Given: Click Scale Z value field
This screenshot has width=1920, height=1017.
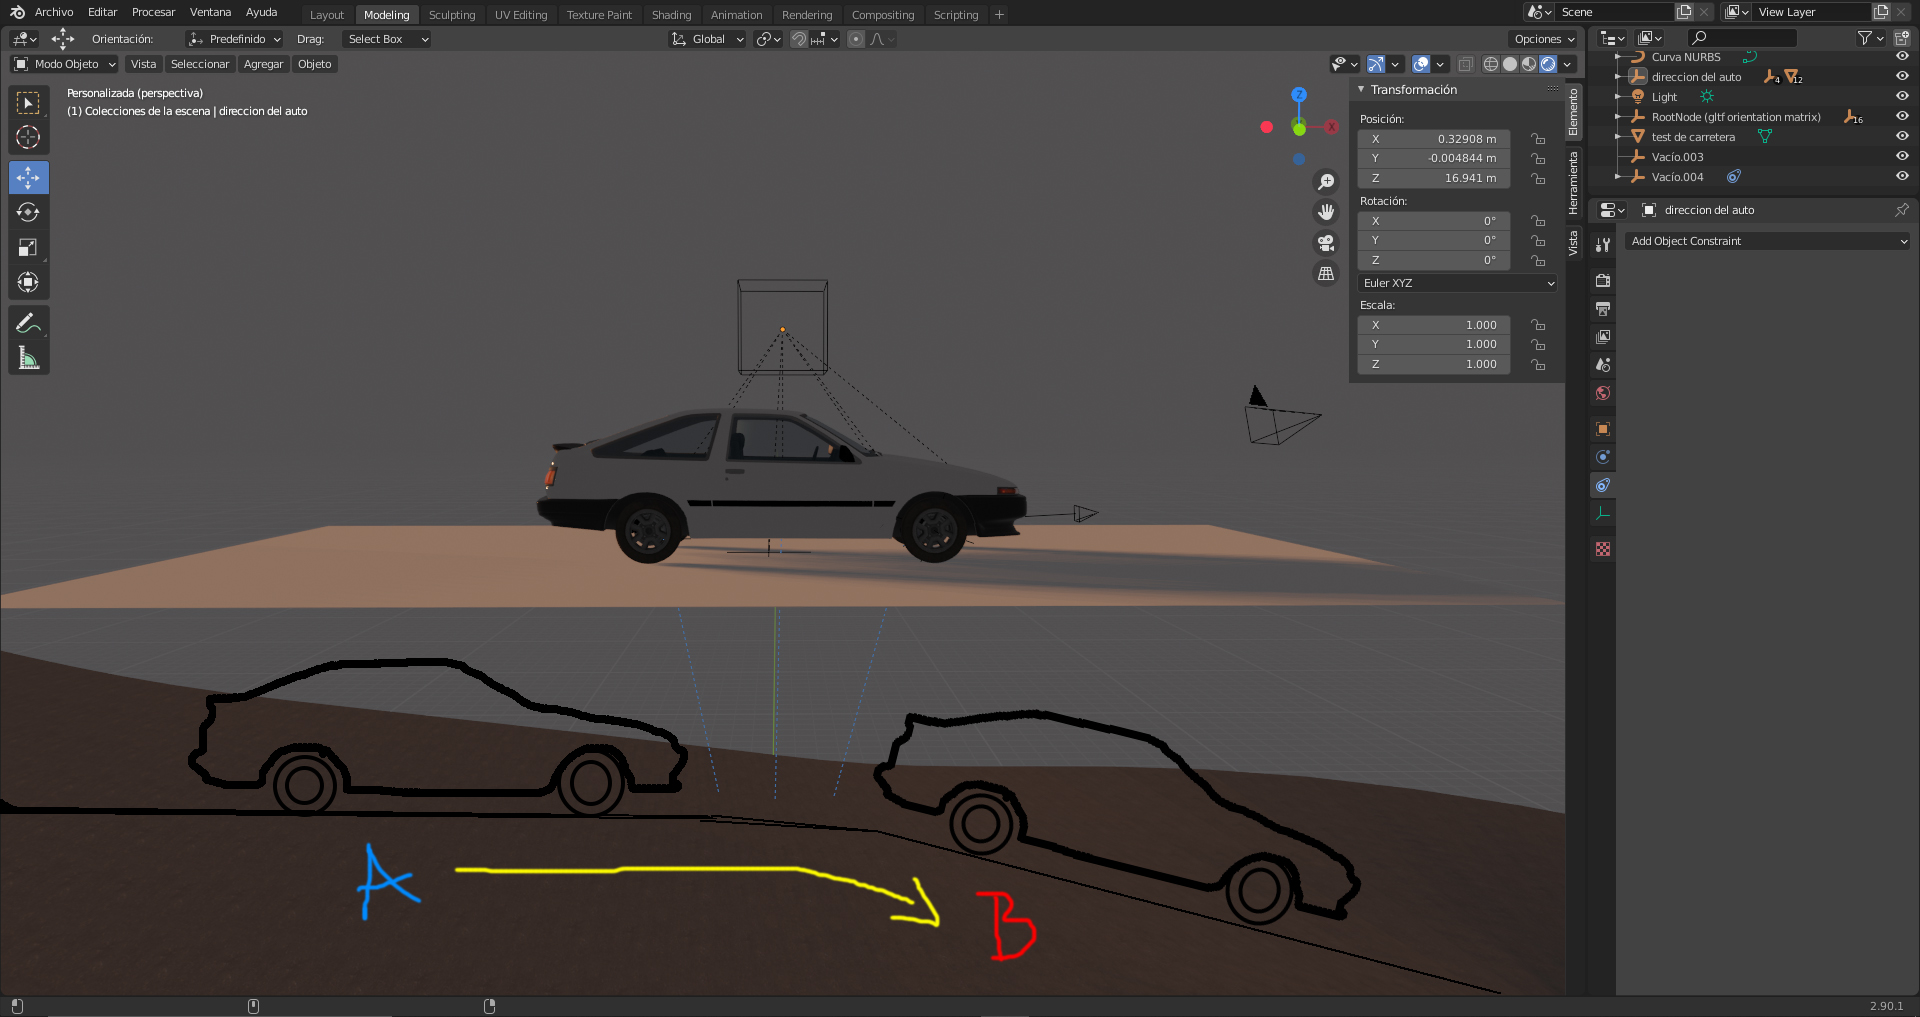Looking at the screenshot, I should point(1434,364).
